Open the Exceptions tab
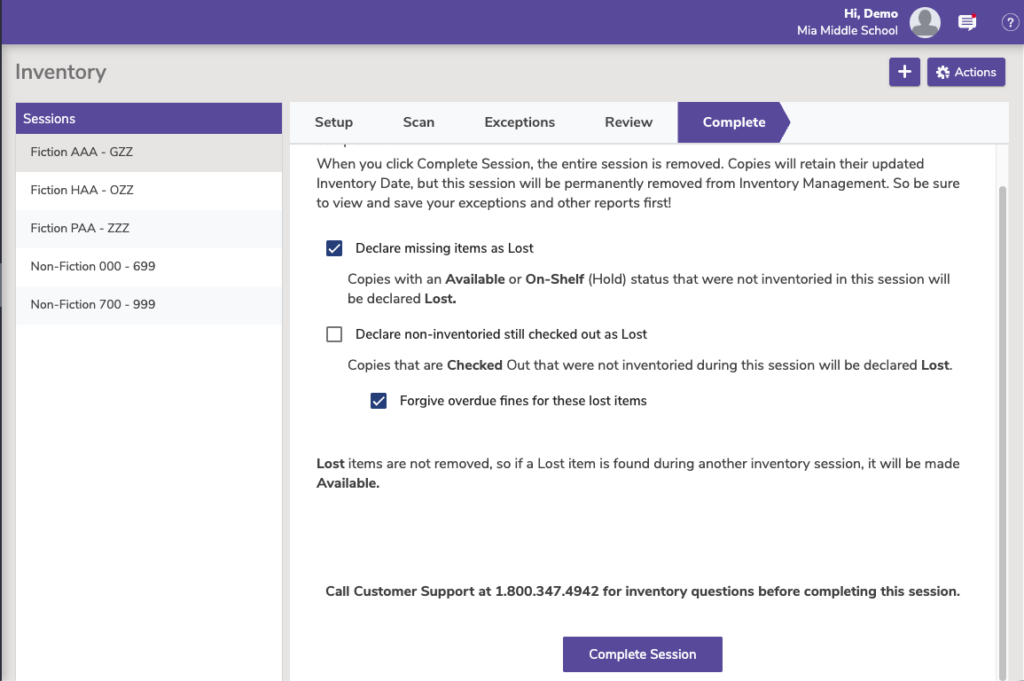Screen dimensions: 1024x681 (519, 122)
